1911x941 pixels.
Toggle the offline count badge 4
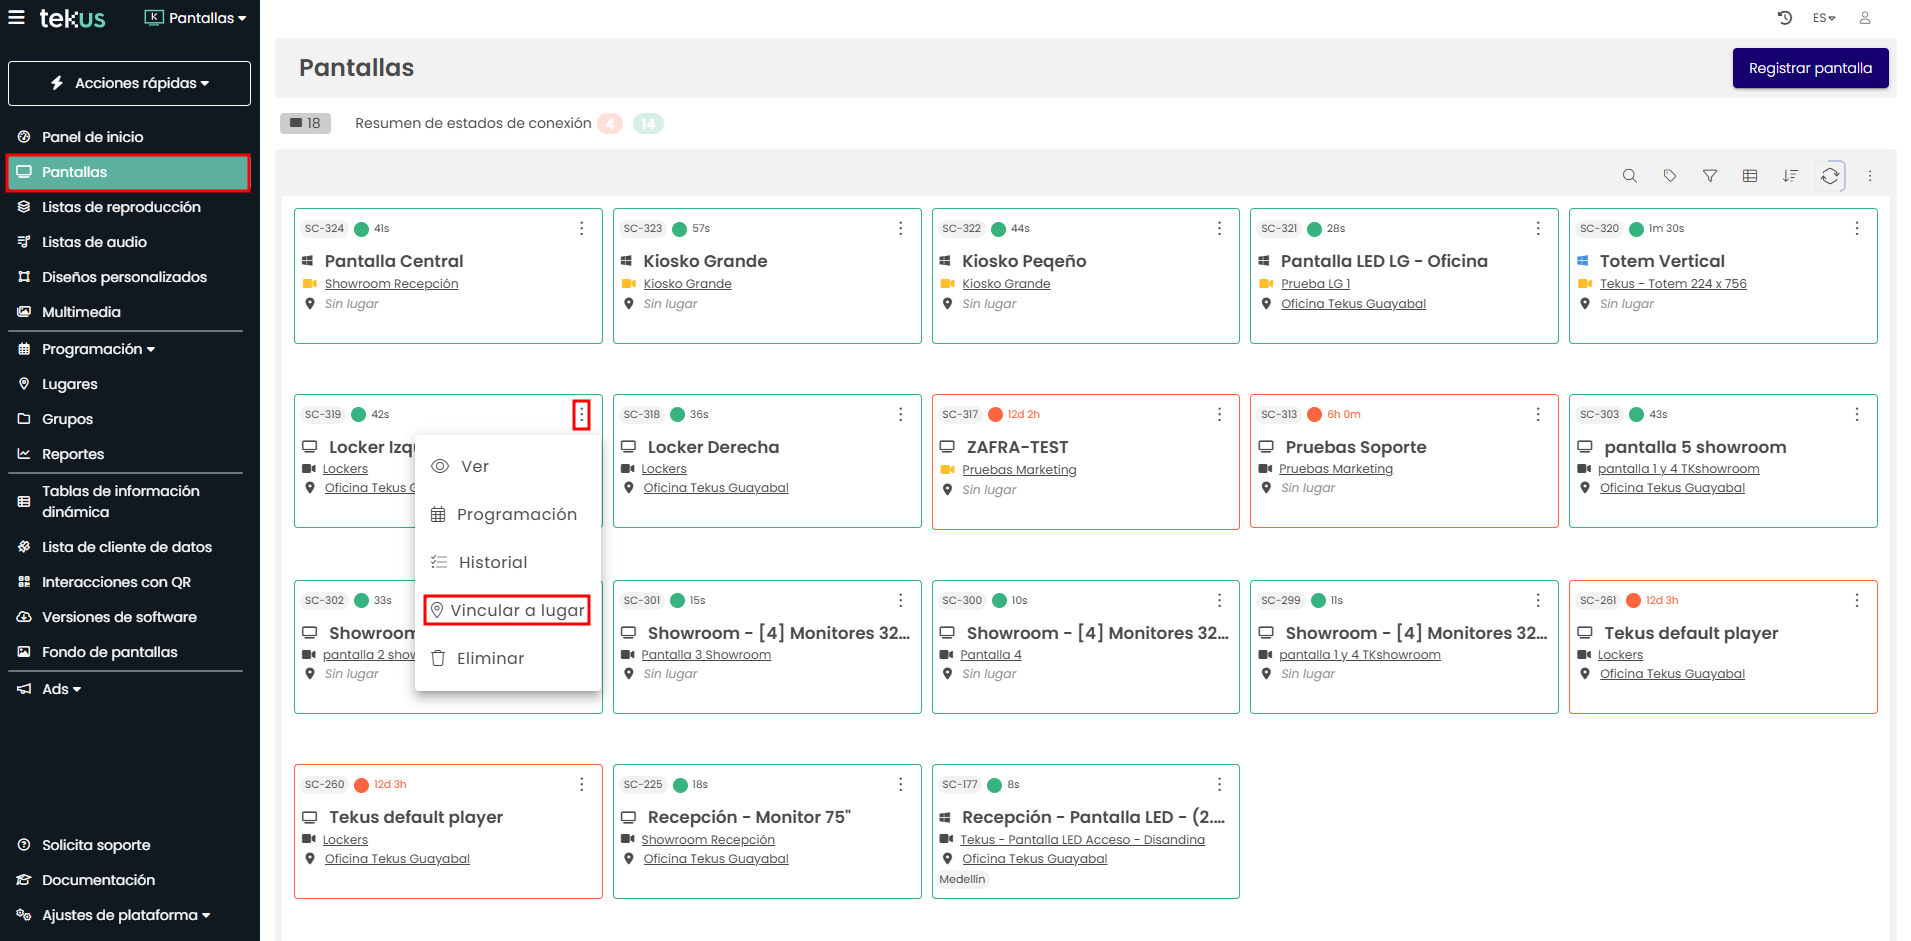(610, 124)
